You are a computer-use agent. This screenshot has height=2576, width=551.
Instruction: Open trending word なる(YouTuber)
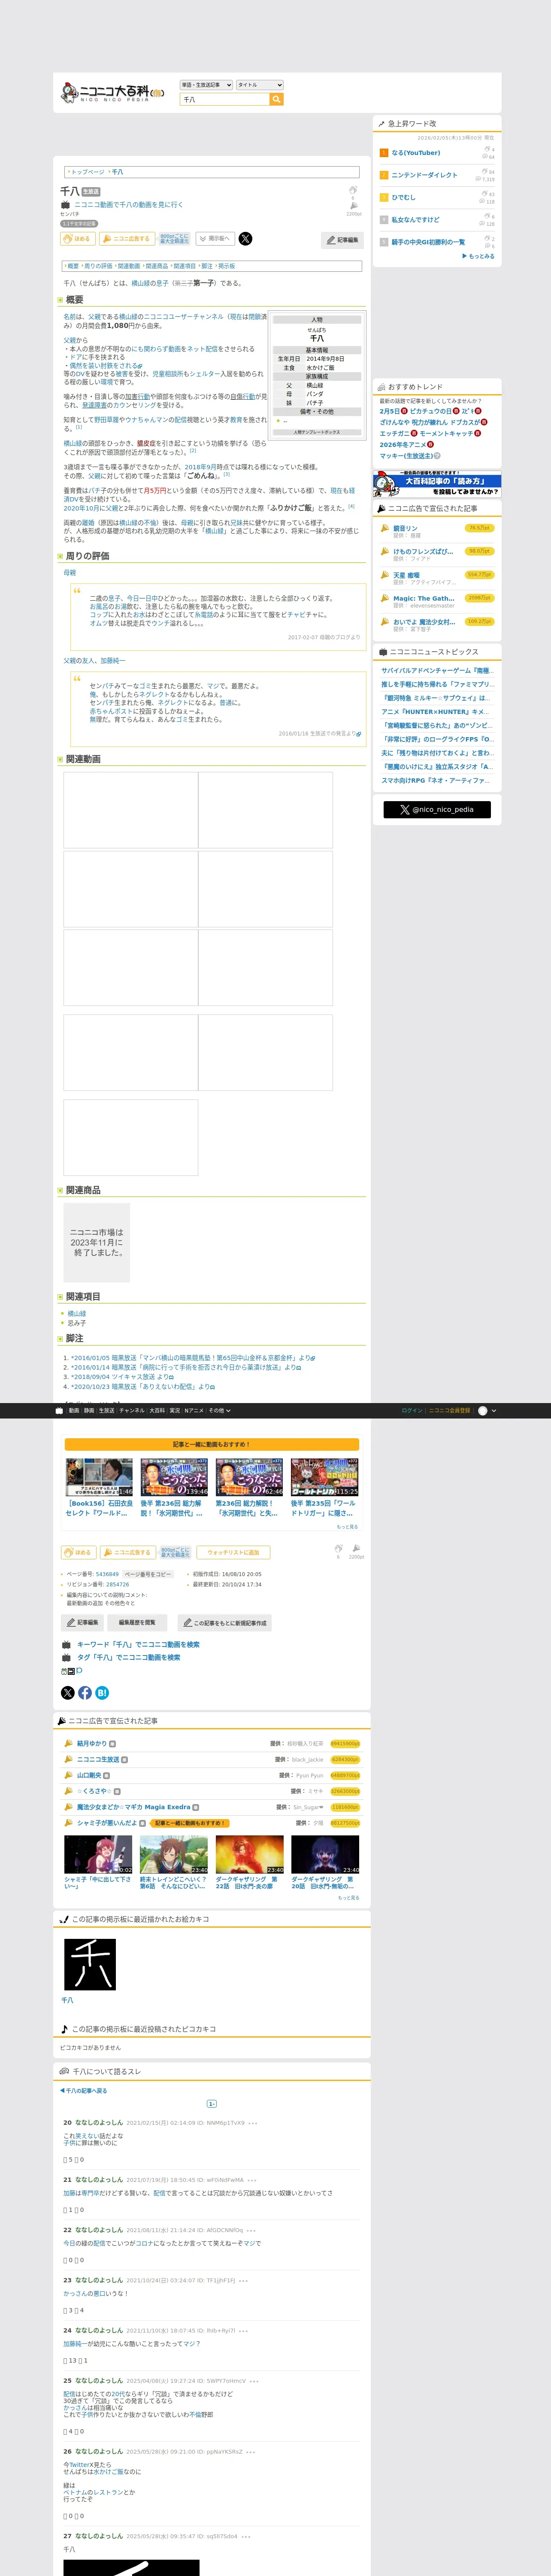point(416,153)
